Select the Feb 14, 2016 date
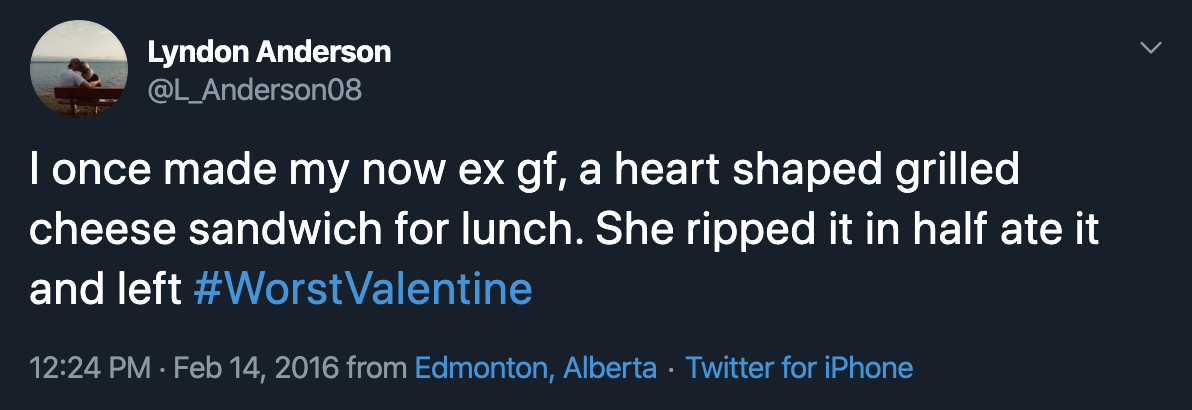The width and height of the screenshot is (1192, 410). pos(255,367)
